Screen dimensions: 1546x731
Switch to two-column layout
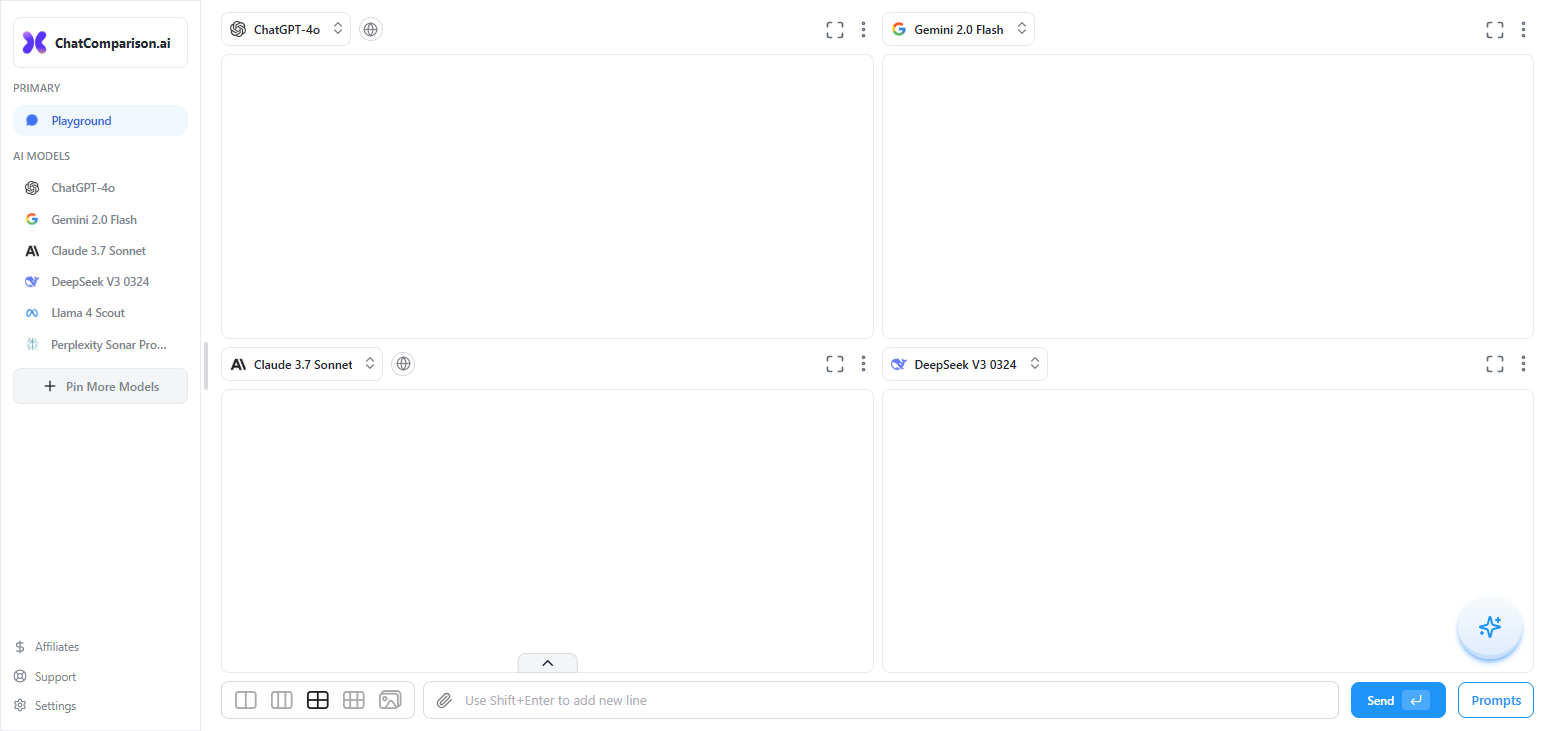[x=246, y=700]
